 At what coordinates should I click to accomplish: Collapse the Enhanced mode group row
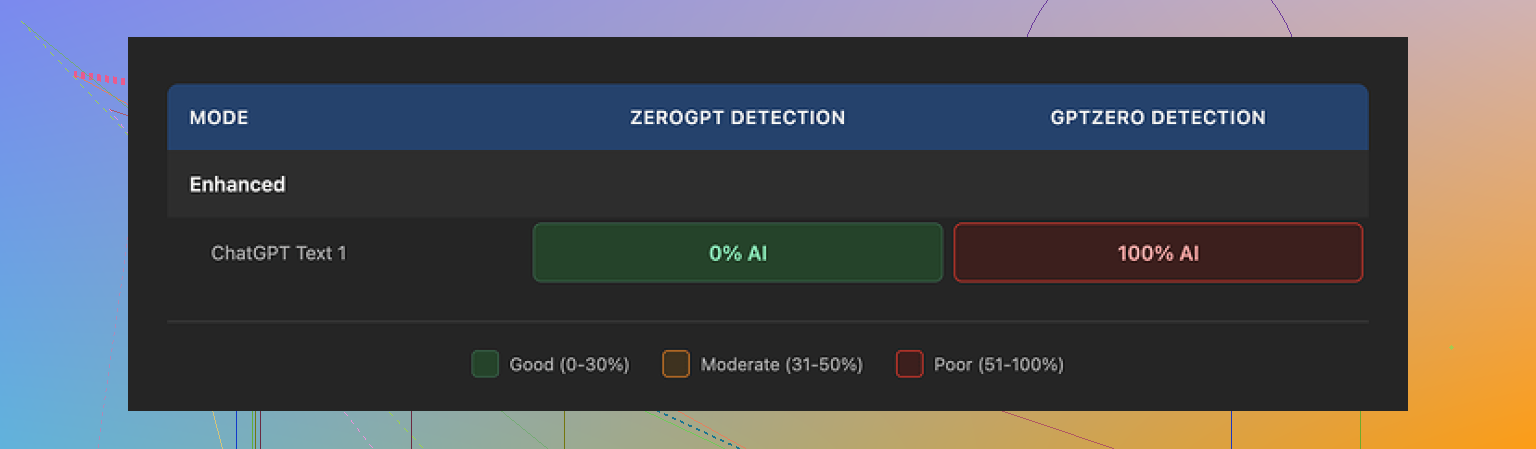238,185
